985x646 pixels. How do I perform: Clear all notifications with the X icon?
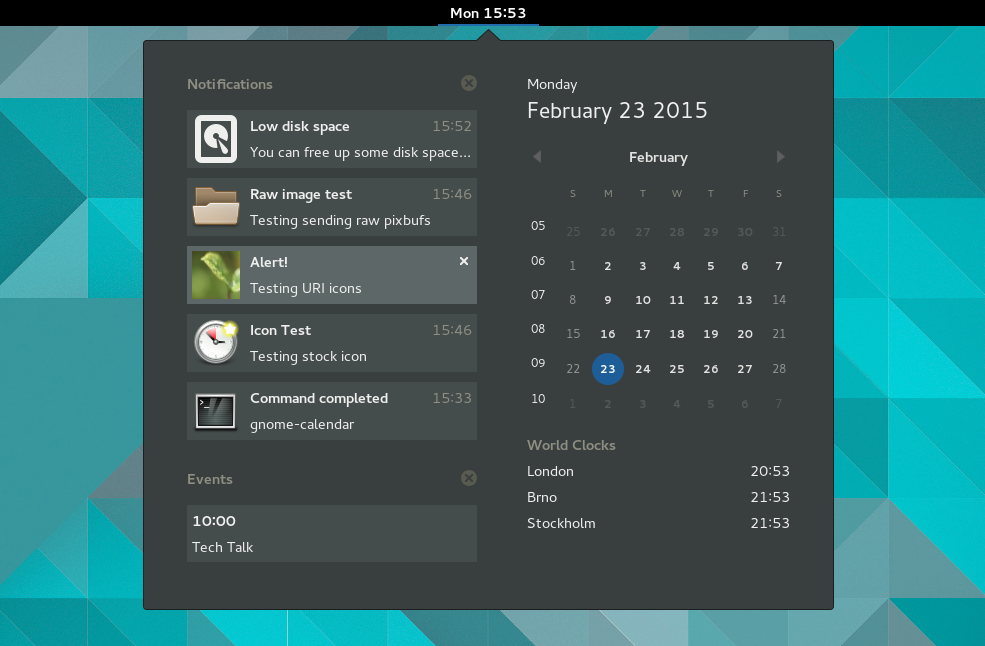tap(468, 83)
